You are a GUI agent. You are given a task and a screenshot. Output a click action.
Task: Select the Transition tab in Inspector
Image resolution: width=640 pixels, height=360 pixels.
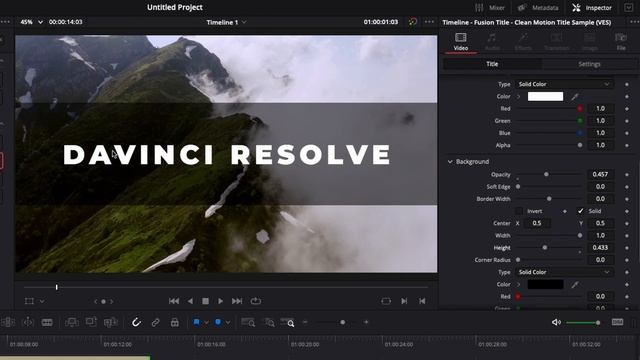coord(556,42)
